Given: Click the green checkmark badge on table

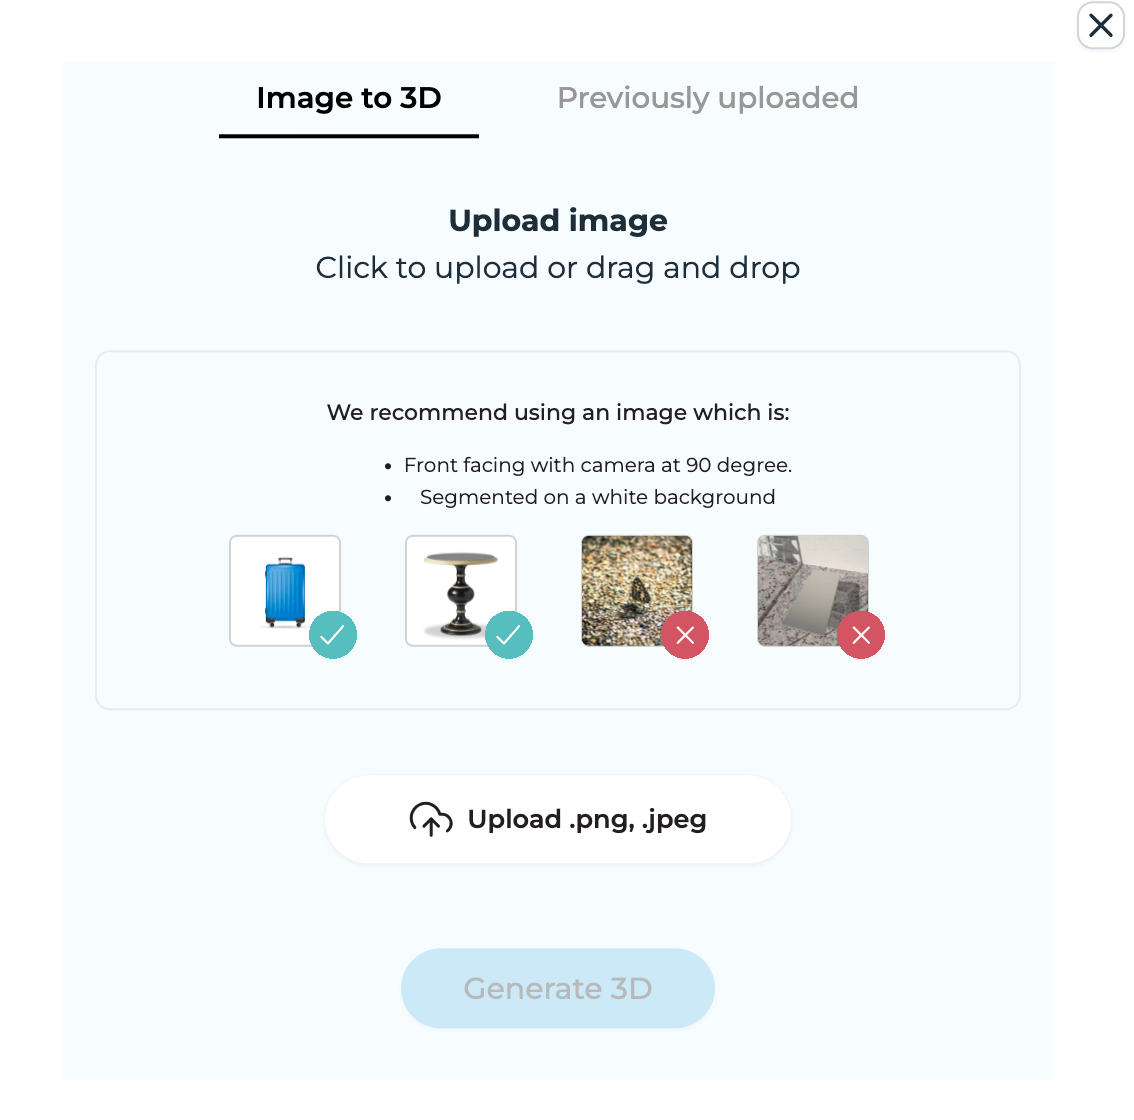Looking at the screenshot, I should [508, 635].
